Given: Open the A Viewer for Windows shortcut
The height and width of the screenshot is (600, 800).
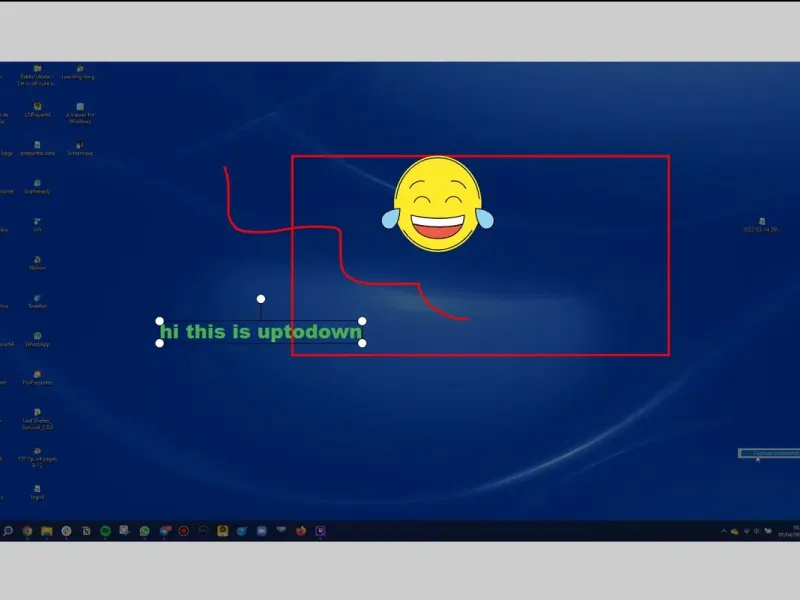Looking at the screenshot, I should coord(80,113).
